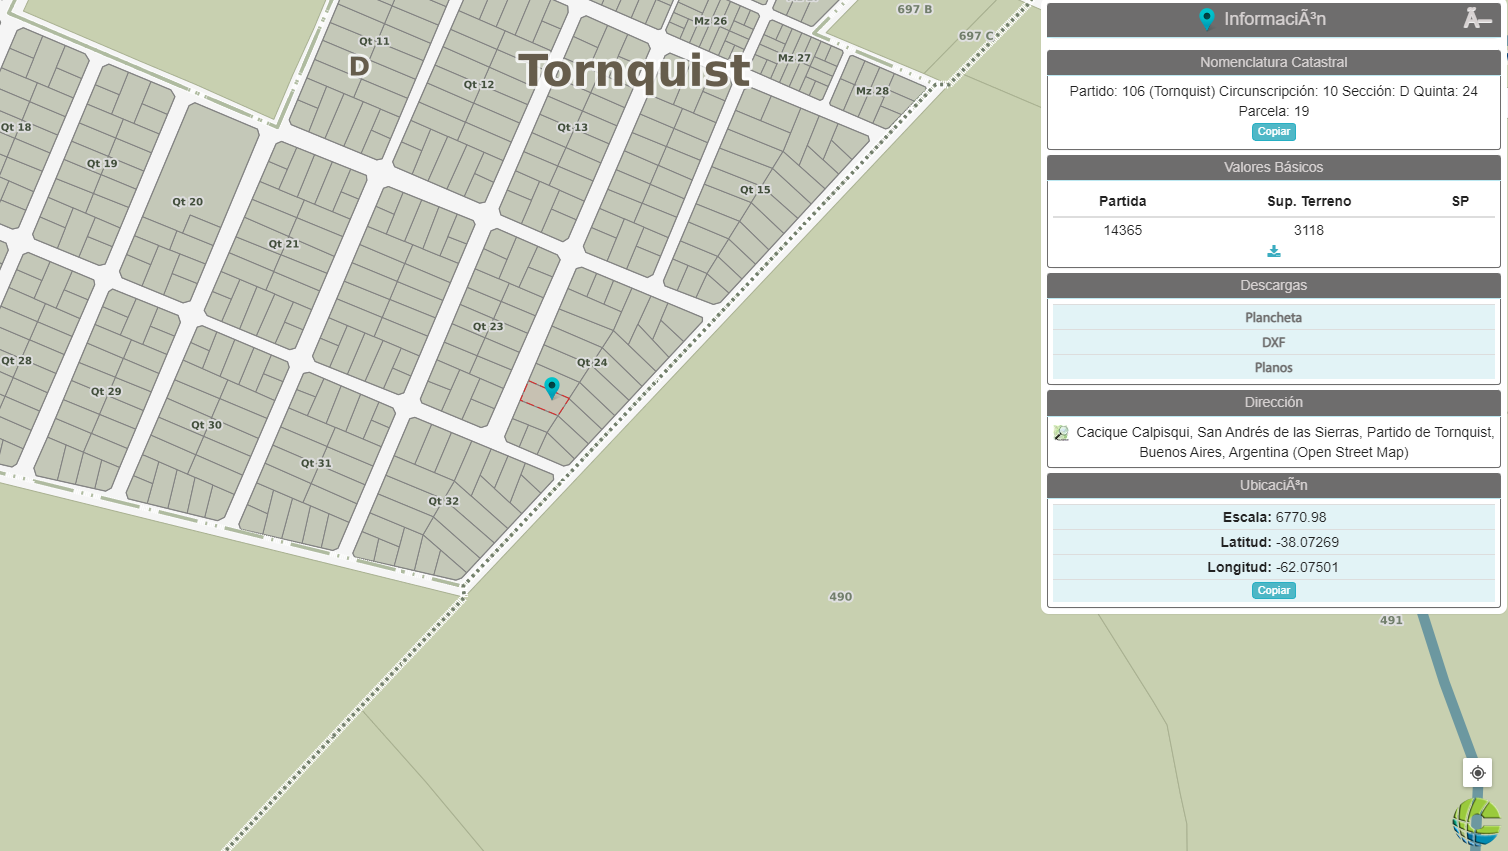Click the globe logo in the corner
The width and height of the screenshot is (1508, 851).
(x=1477, y=822)
